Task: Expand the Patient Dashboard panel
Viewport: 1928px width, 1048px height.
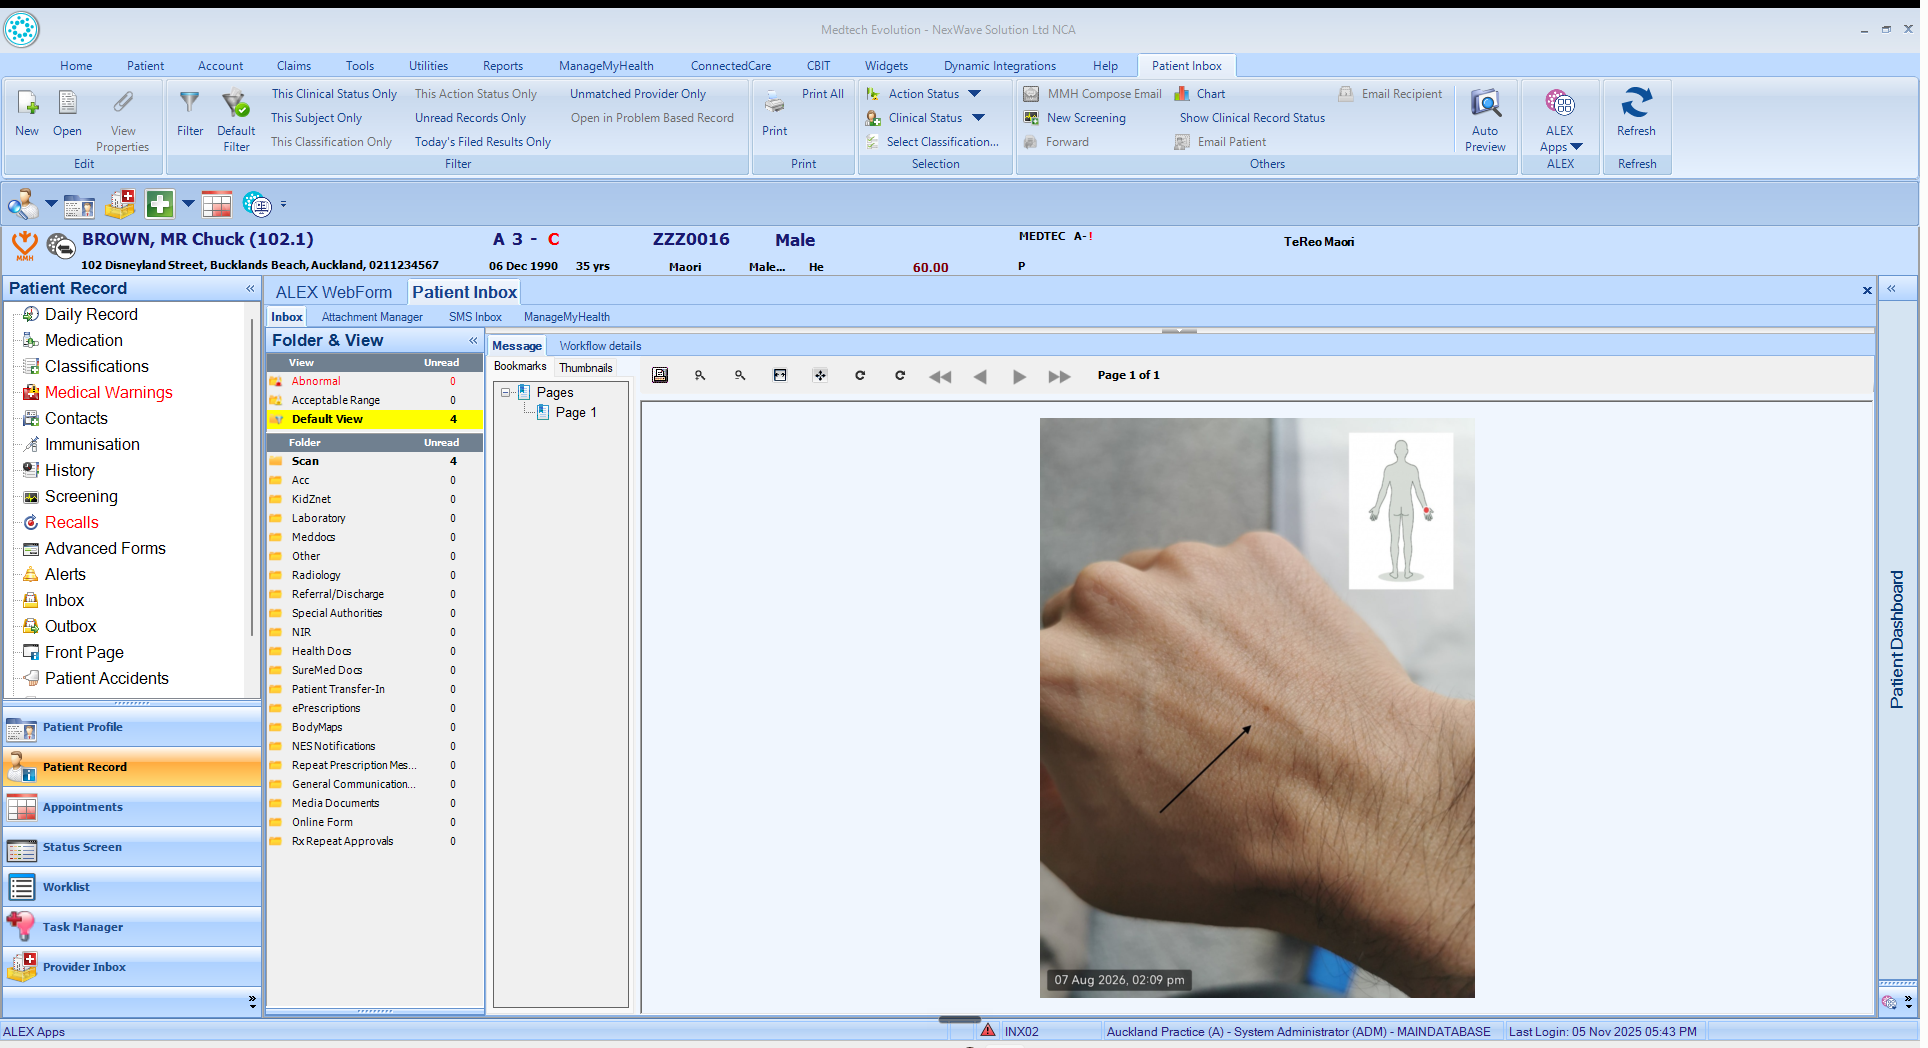Action: coord(1891,289)
